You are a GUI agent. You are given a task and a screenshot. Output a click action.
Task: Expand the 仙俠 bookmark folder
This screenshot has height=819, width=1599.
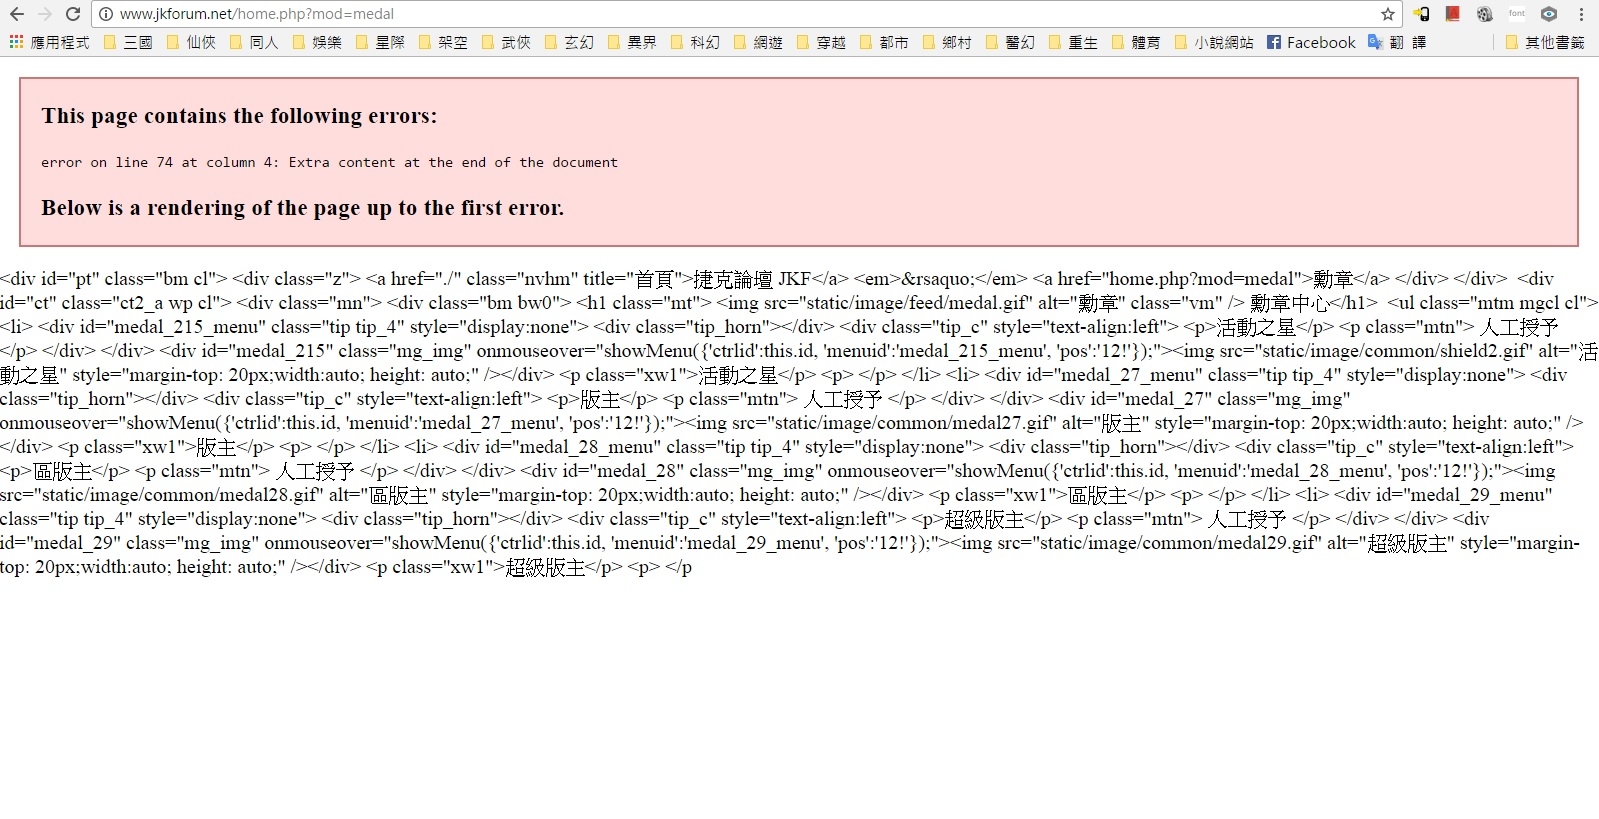pos(191,42)
